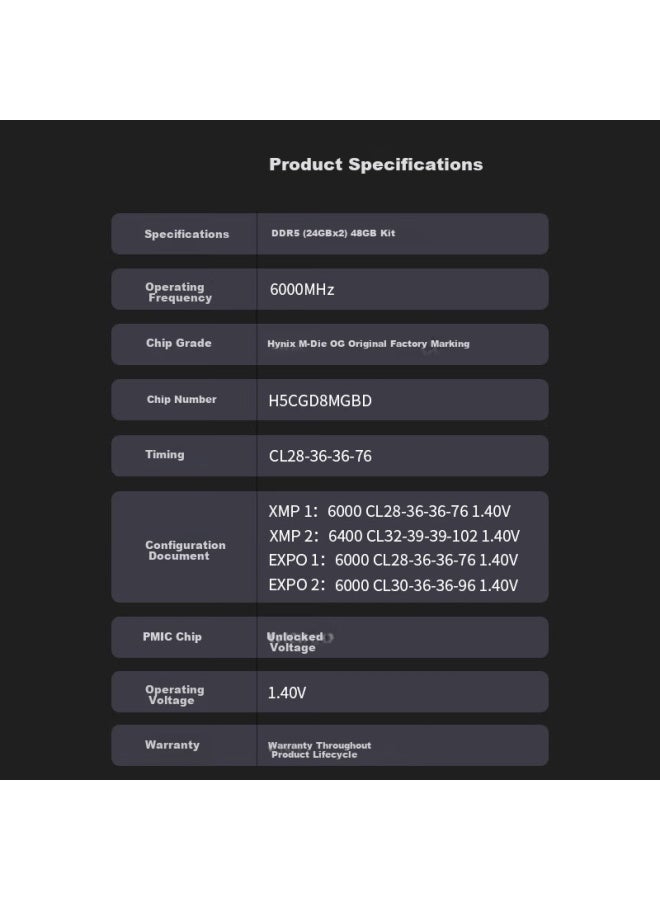Click Hynix M-Die OG Original Factory Marking text
660x900 pixels.
368,344
